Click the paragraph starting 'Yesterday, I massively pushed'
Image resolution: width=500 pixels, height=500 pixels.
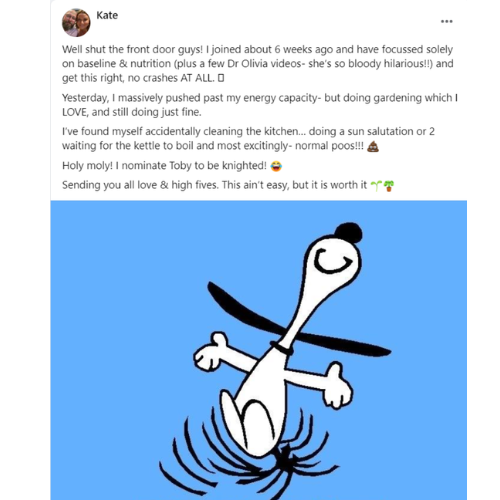[x=260, y=105]
